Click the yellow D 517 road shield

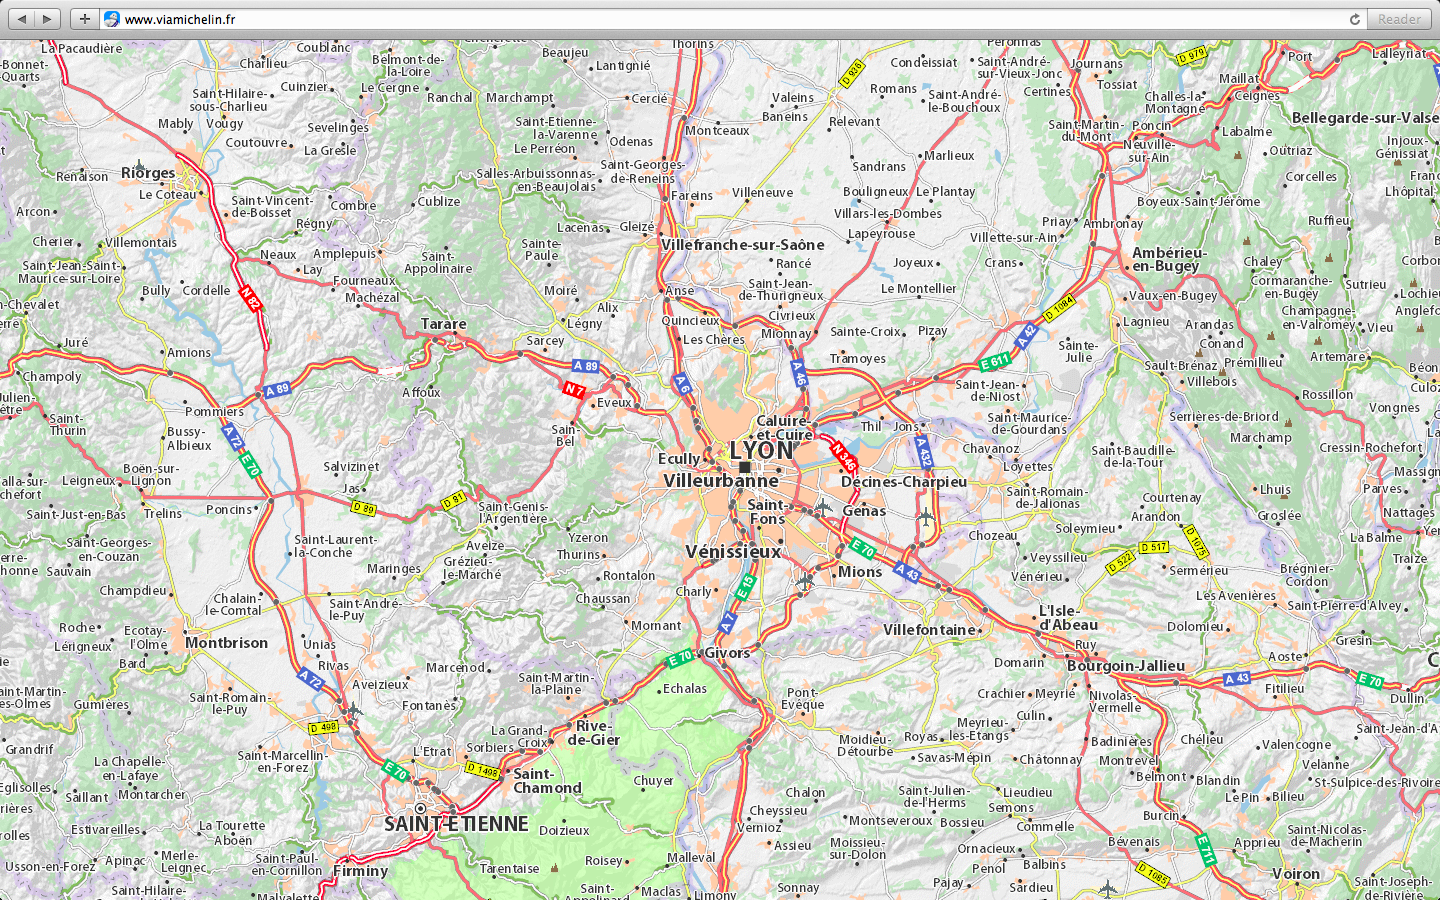point(1154,547)
